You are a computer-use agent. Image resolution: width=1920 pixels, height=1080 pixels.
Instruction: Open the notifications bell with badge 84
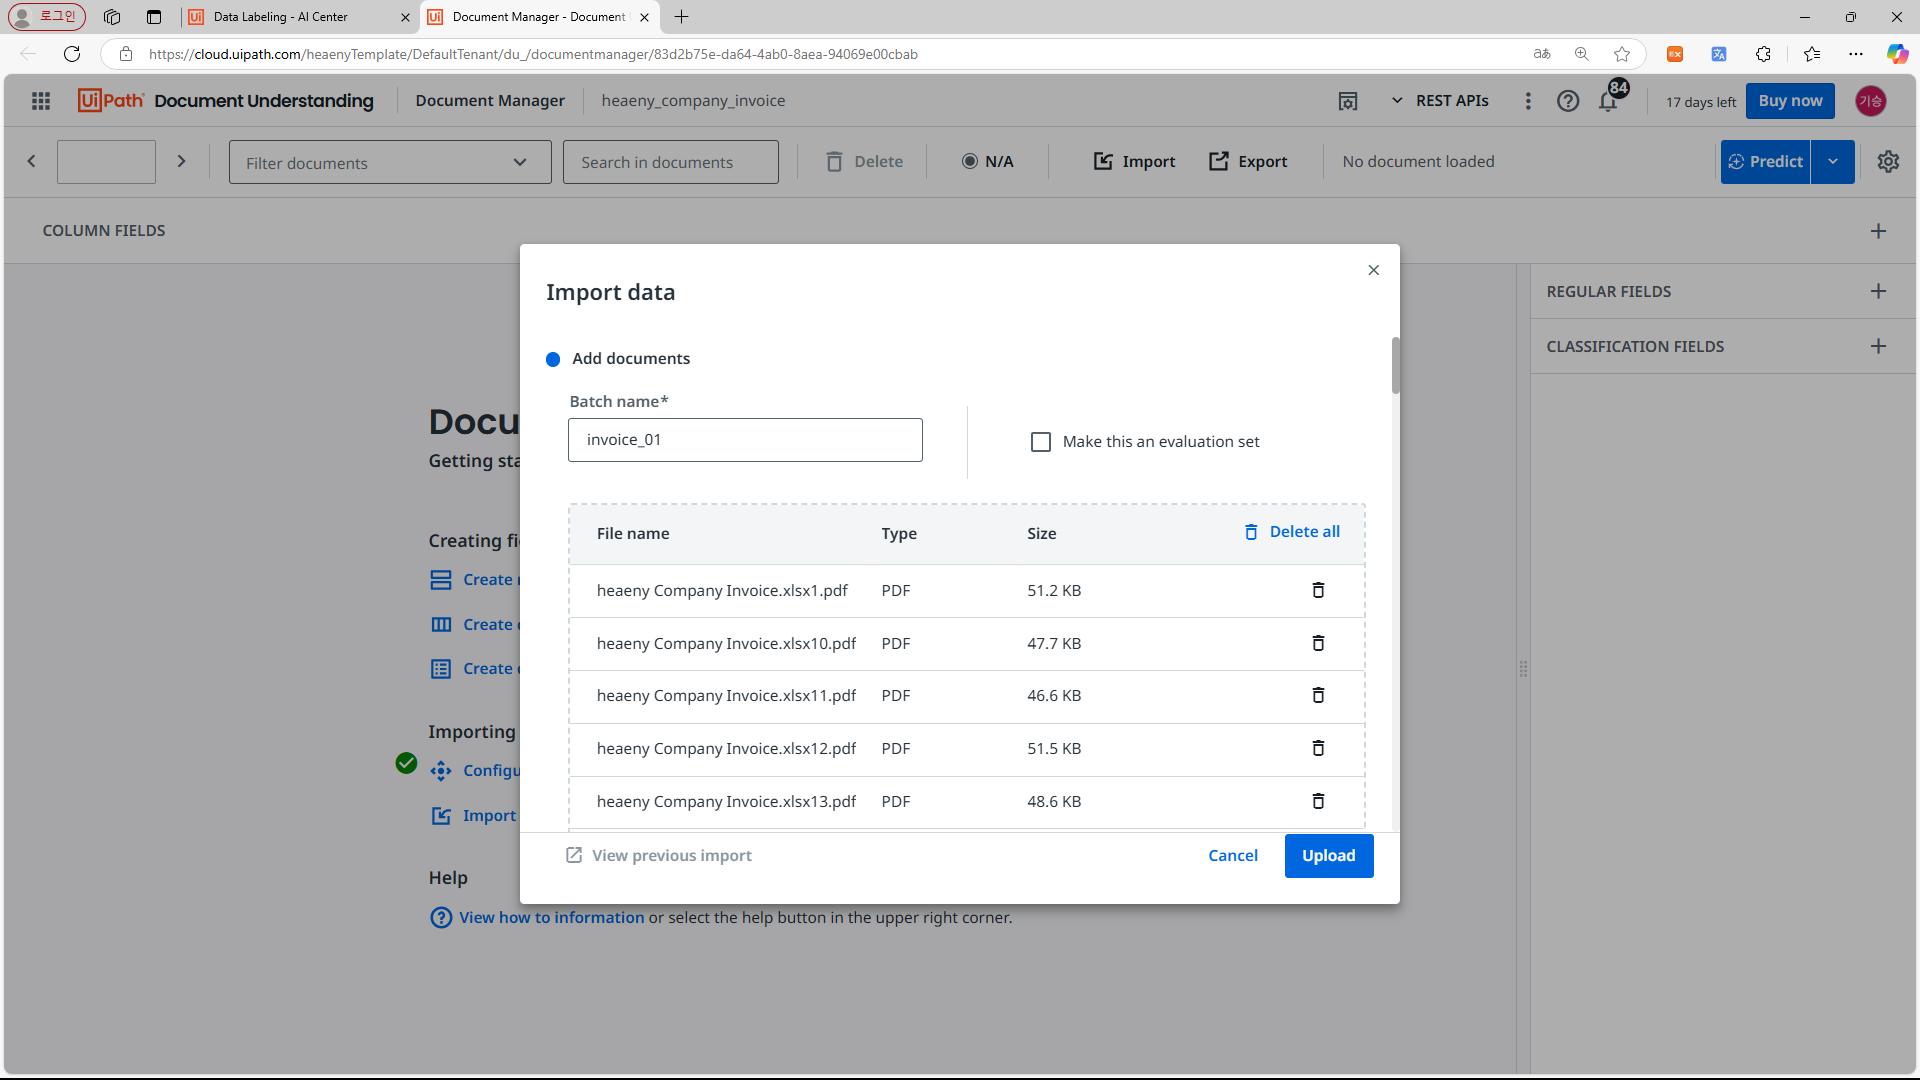[1608, 101]
